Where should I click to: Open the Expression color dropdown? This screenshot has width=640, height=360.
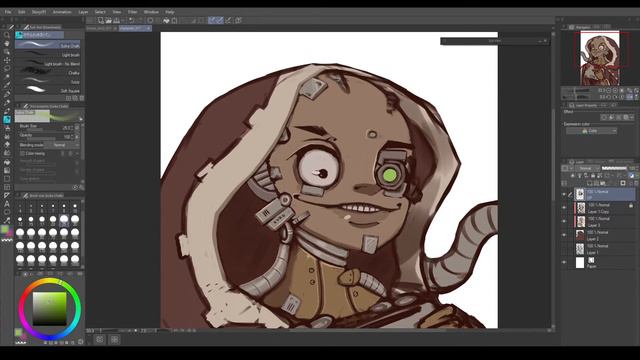(591, 131)
